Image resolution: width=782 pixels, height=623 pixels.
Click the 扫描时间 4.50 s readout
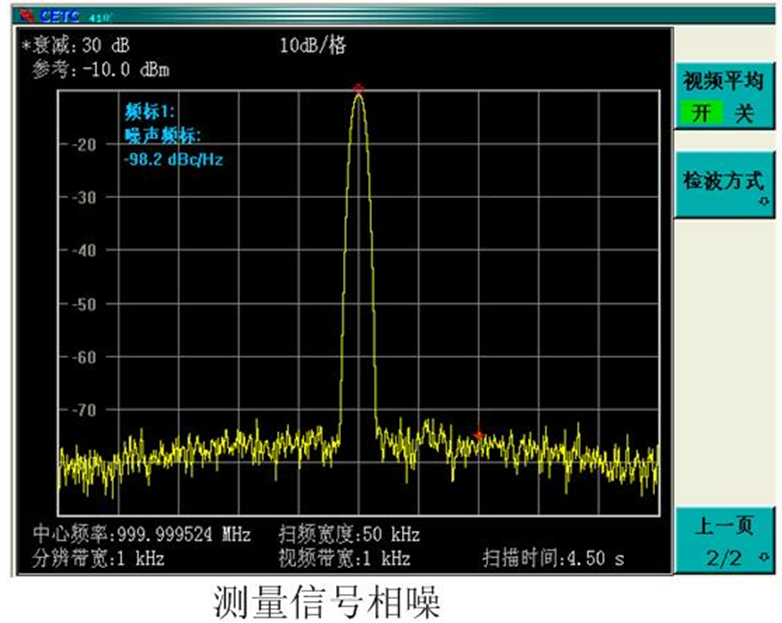click(x=553, y=558)
